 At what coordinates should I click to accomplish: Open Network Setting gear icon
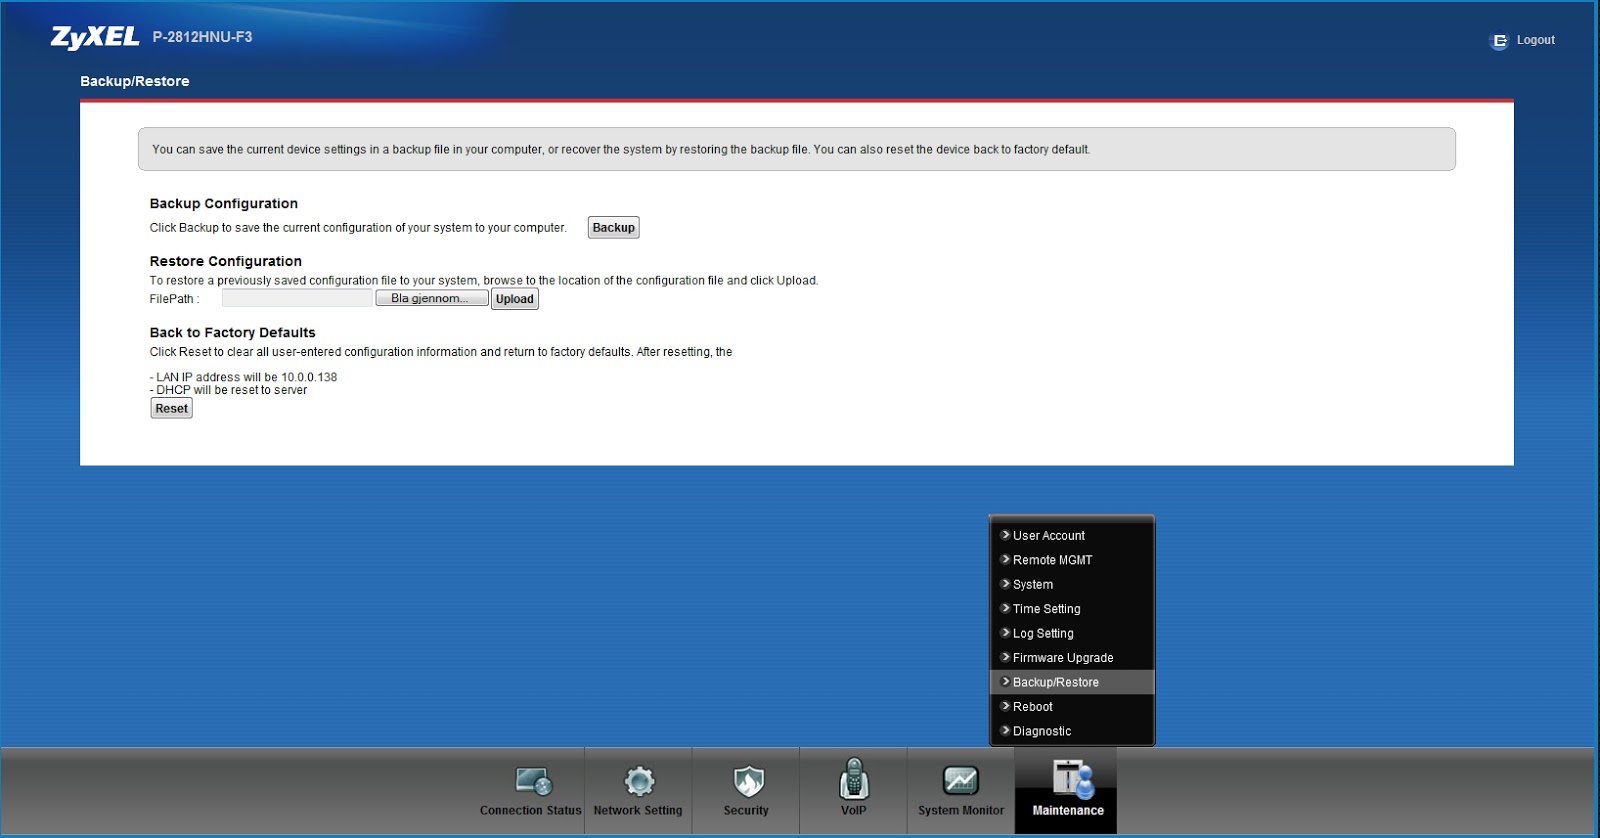pos(639,781)
